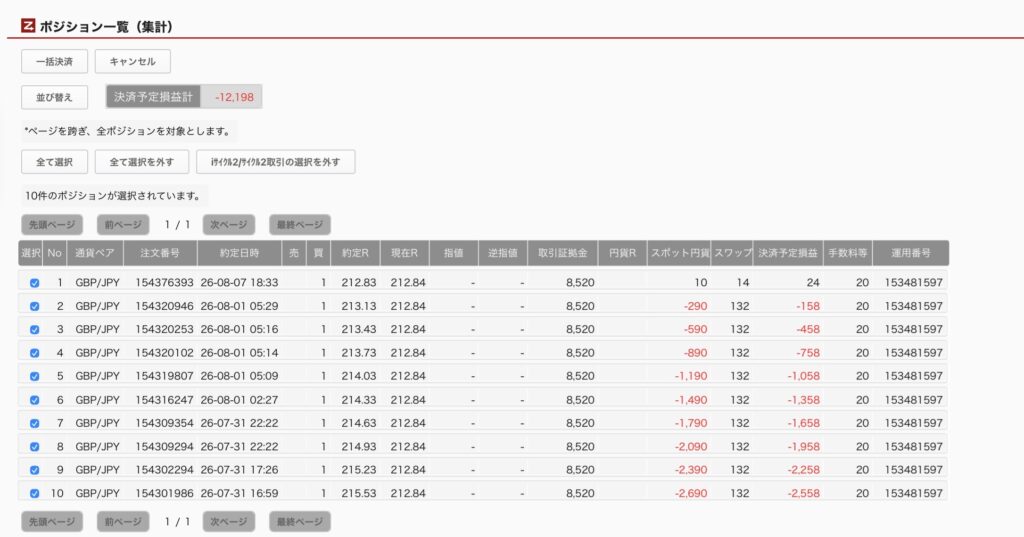Click the 取引証拠金 column header
This screenshot has width=1024, height=537.
[x=563, y=253]
